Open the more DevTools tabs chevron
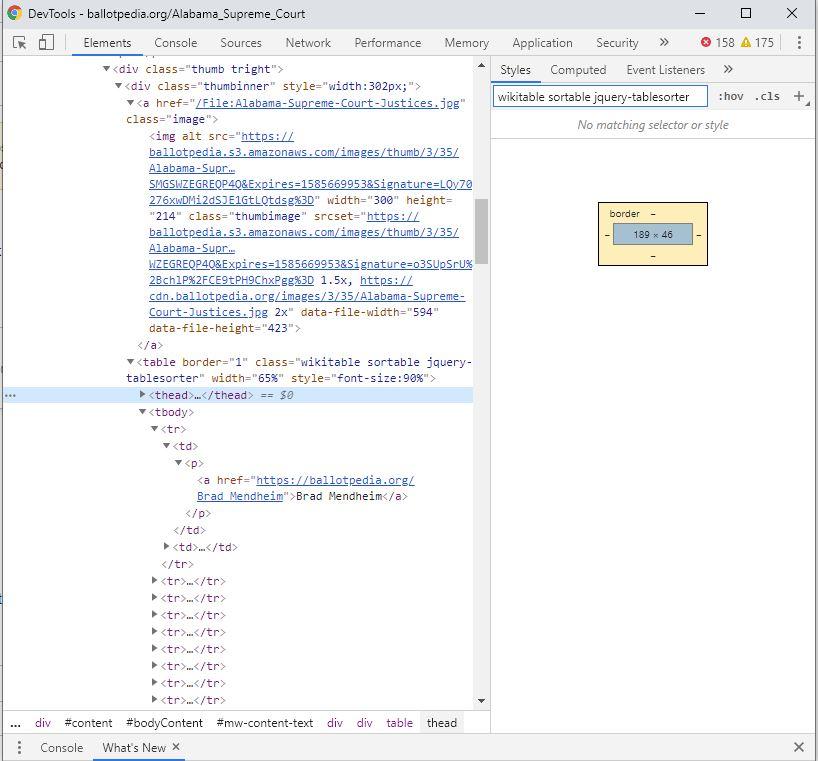Image resolution: width=818 pixels, height=761 pixels. pos(663,43)
